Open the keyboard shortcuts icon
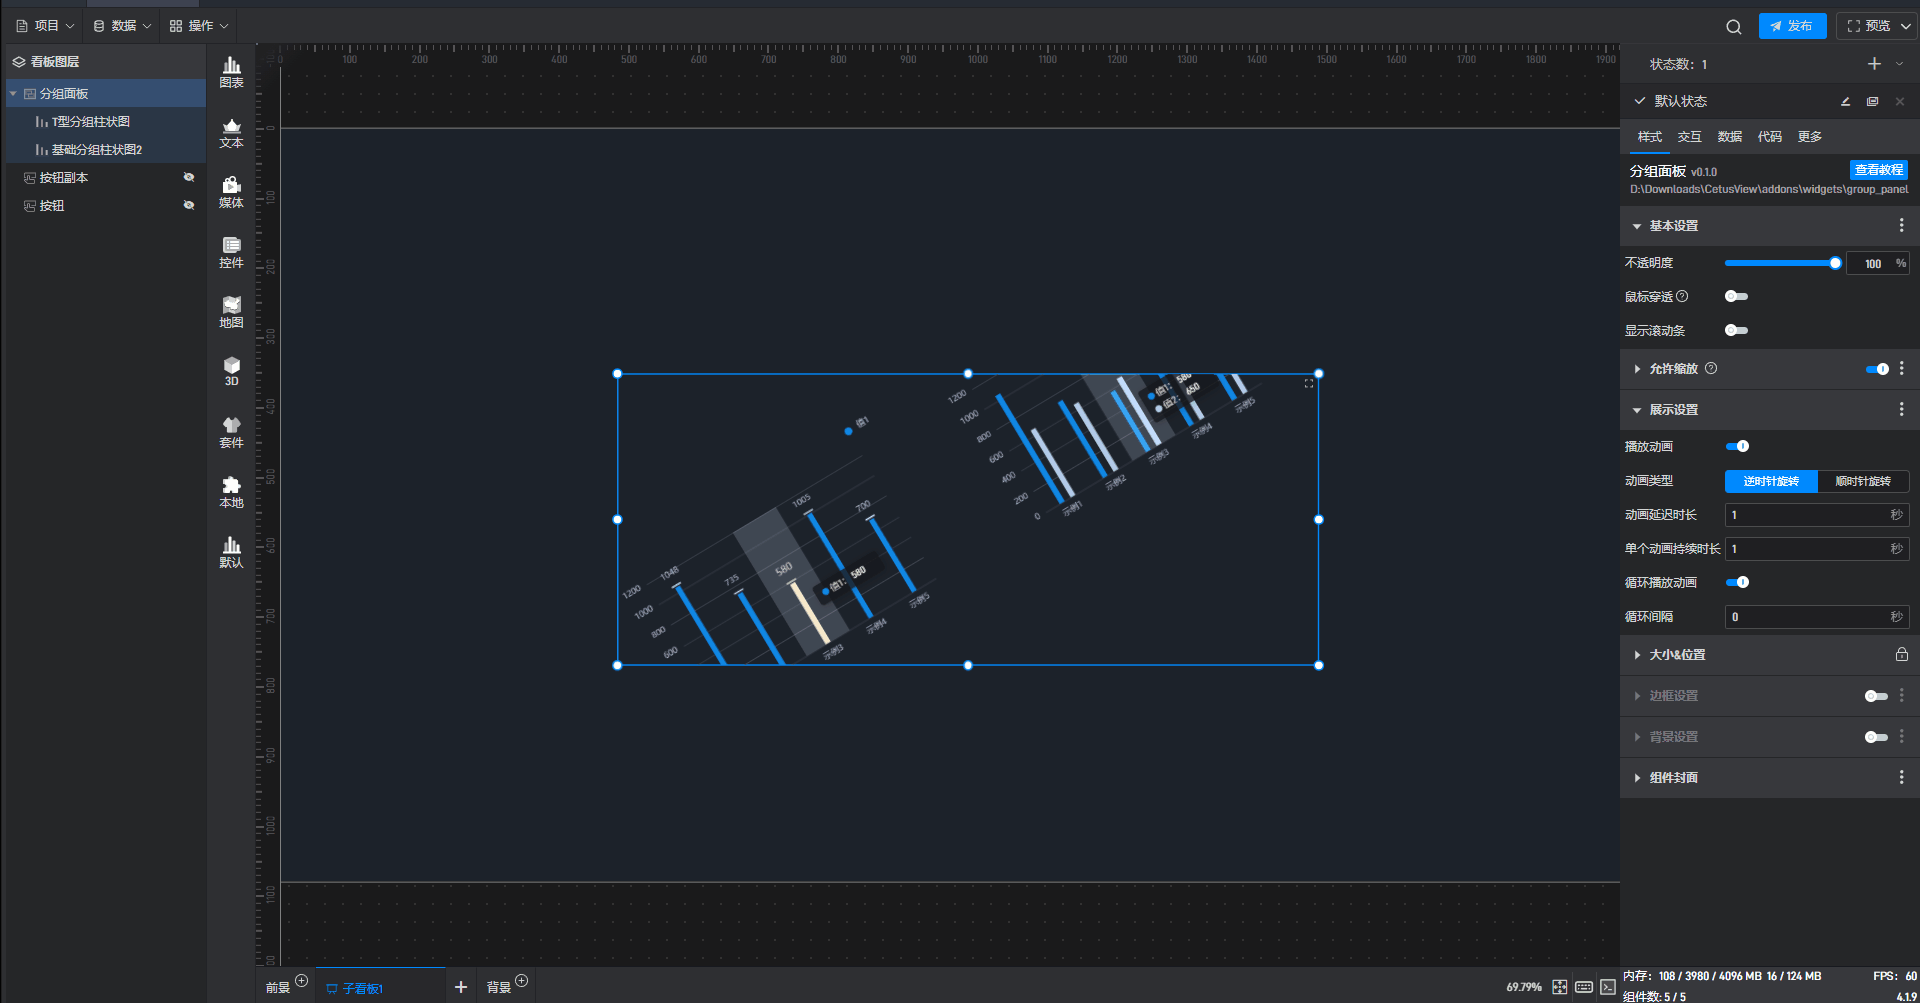Image resolution: width=1920 pixels, height=1003 pixels. 1584,987
